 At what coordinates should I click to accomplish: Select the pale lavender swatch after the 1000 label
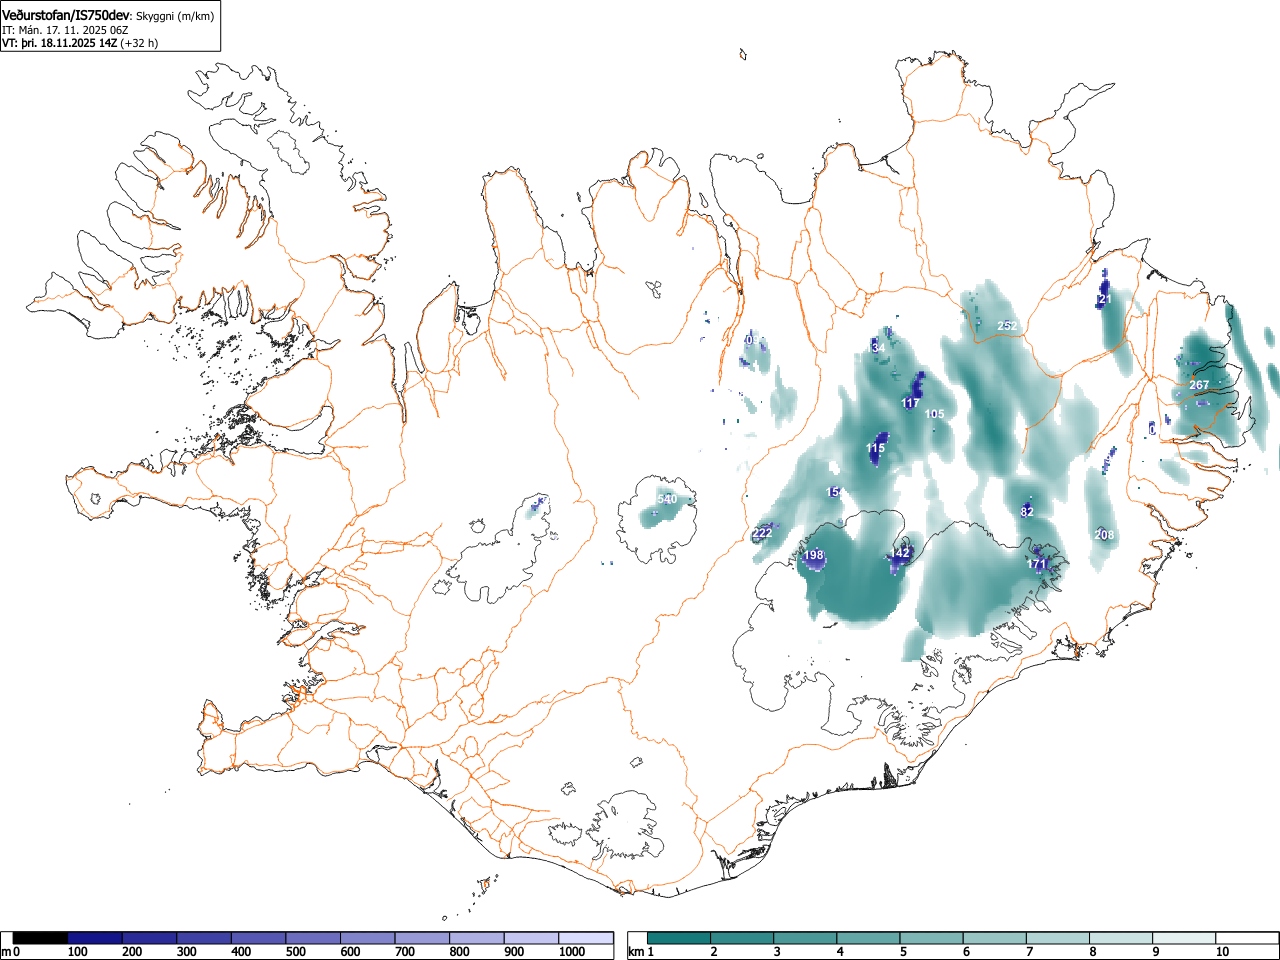(x=586, y=938)
